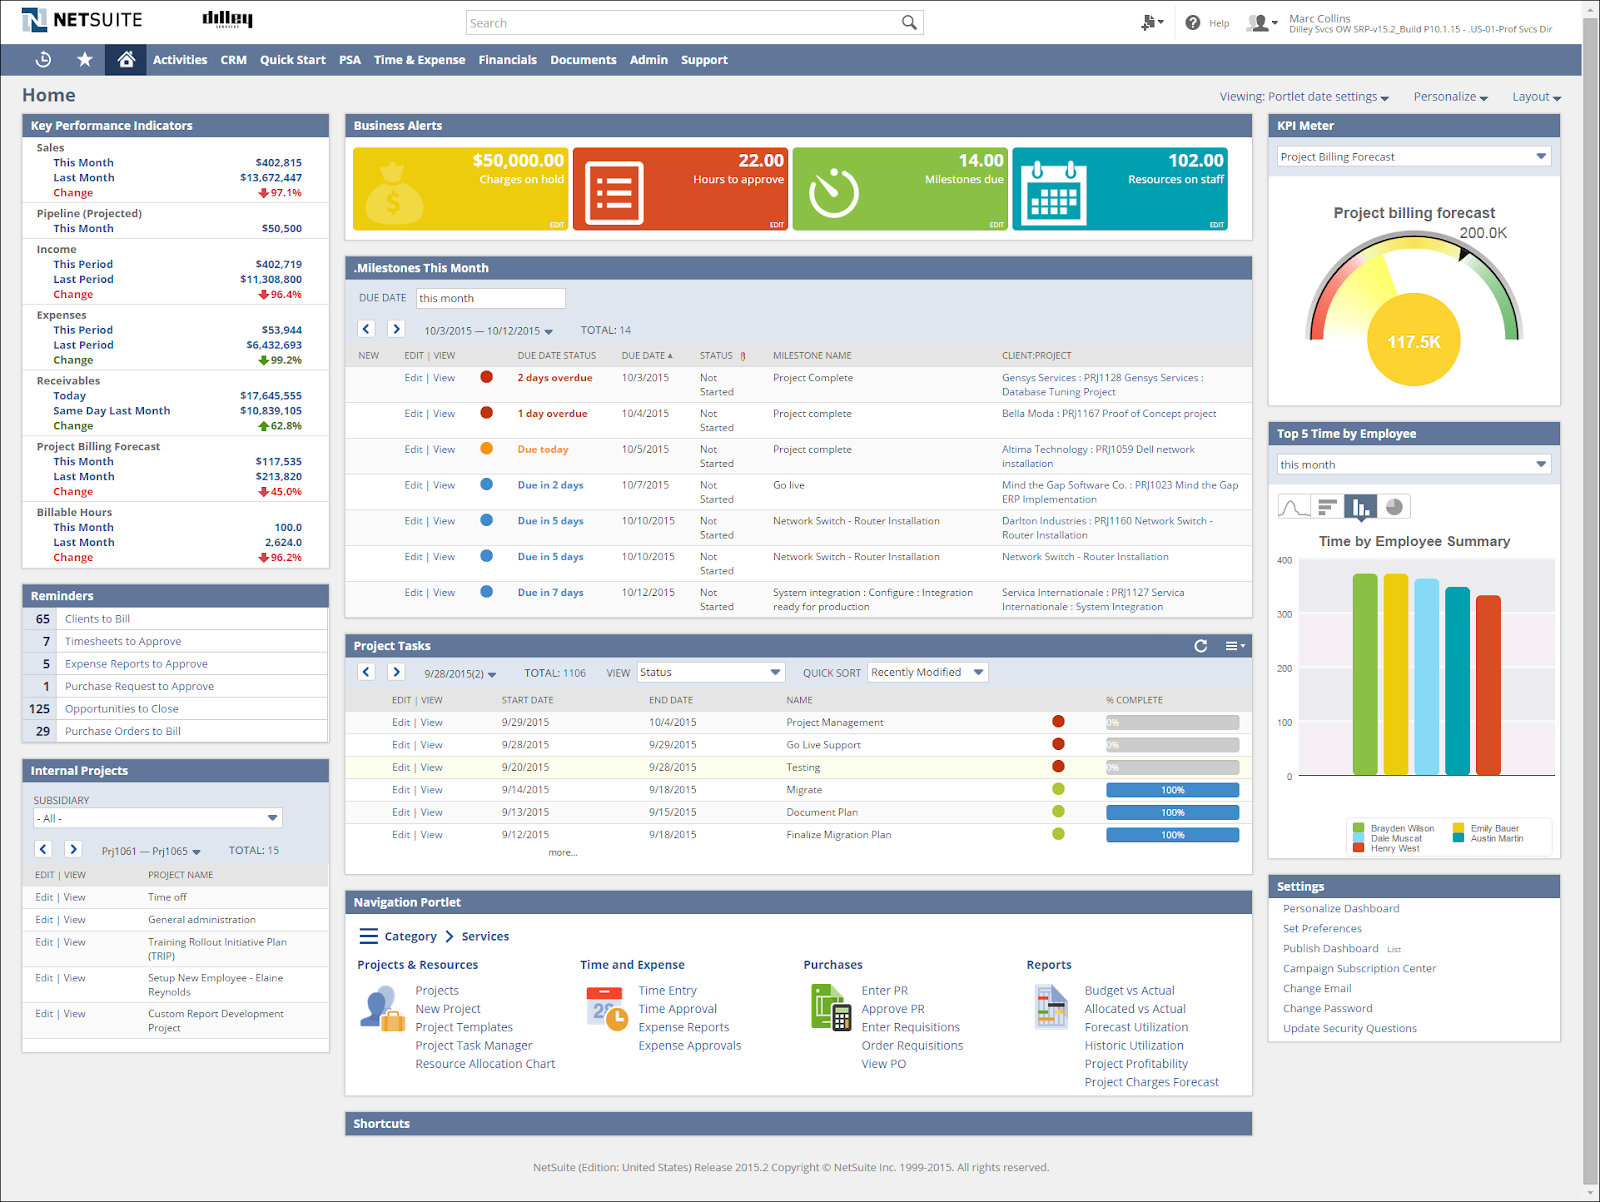The width and height of the screenshot is (1600, 1202).
Task: Open the recent records clock icon
Action: pos(43,59)
